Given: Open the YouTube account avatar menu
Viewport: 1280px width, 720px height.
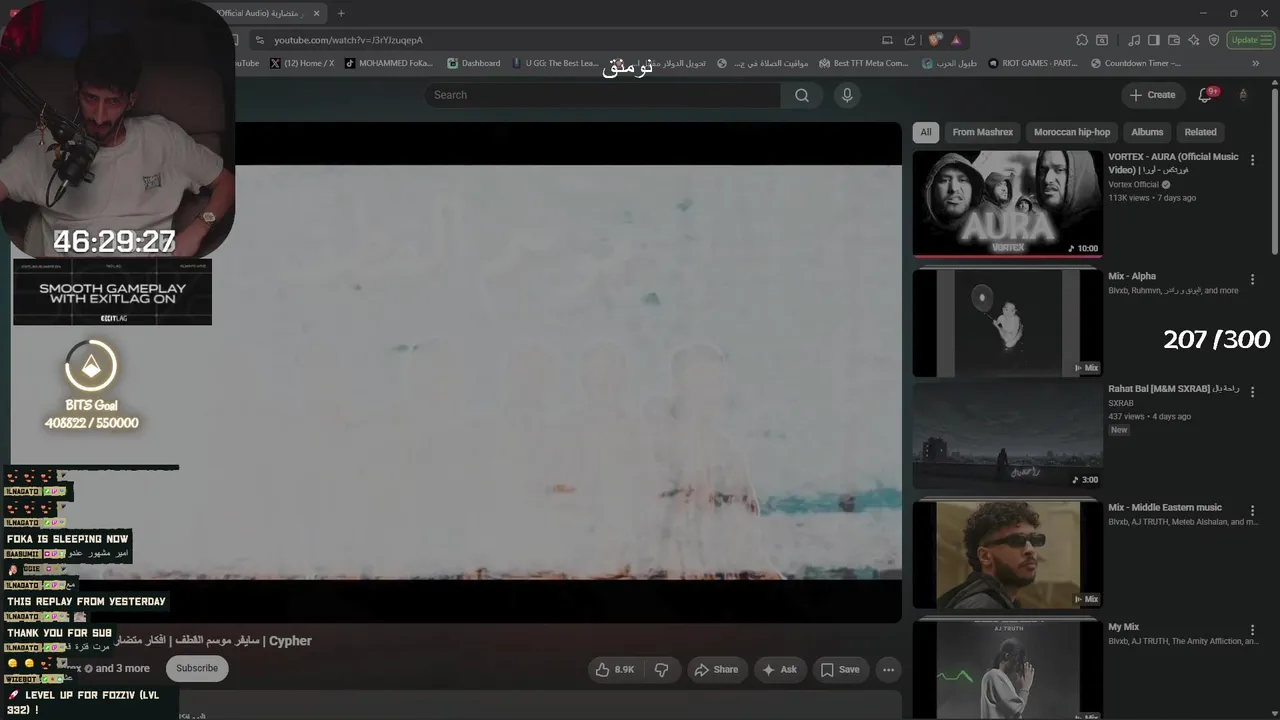Looking at the screenshot, I should coord(1243,95).
